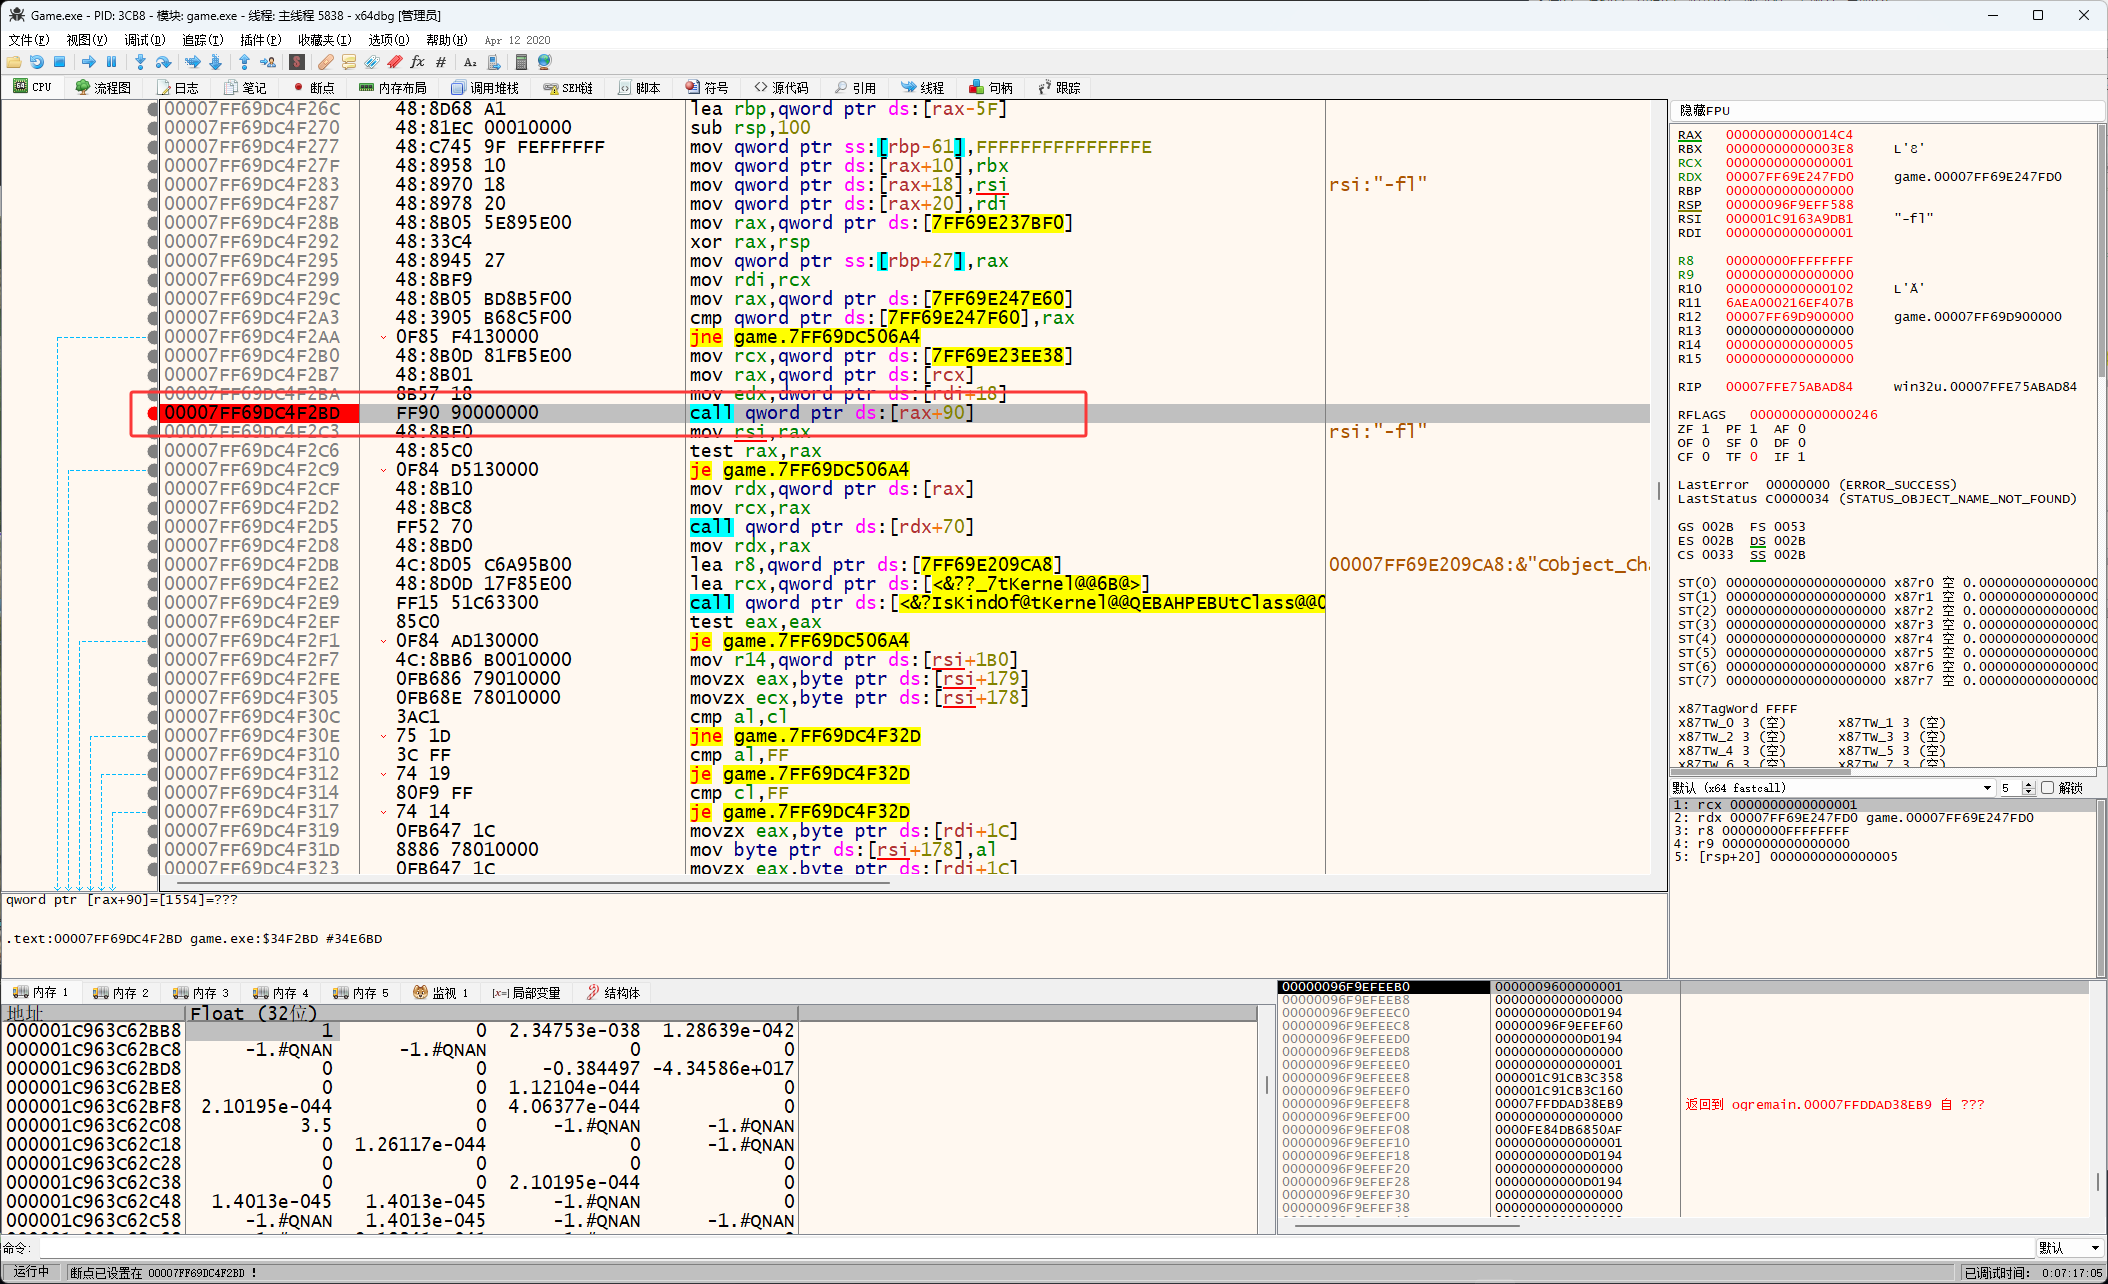Switch to the 断点 tab

tap(314, 88)
